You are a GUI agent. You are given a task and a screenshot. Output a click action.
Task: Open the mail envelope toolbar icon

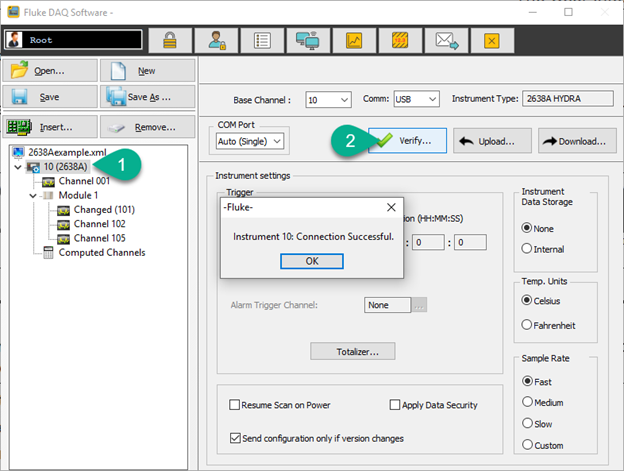(446, 41)
